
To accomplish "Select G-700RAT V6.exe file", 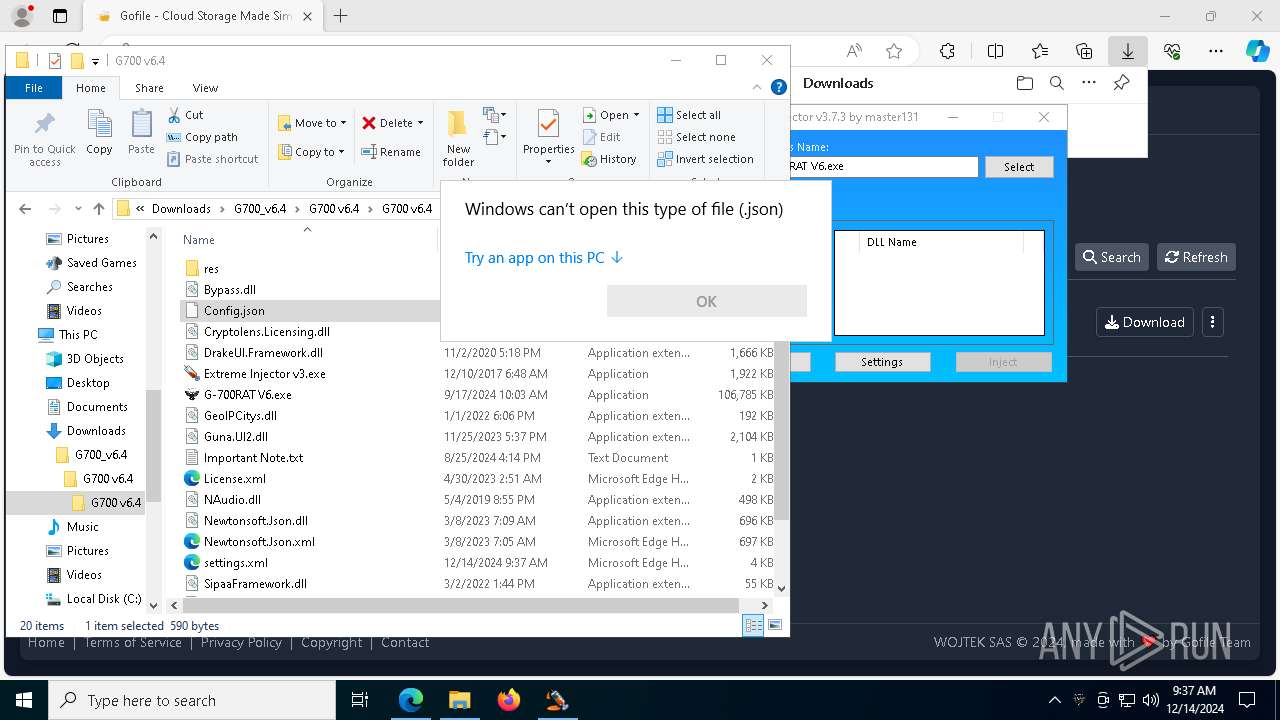I will tap(247, 395).
